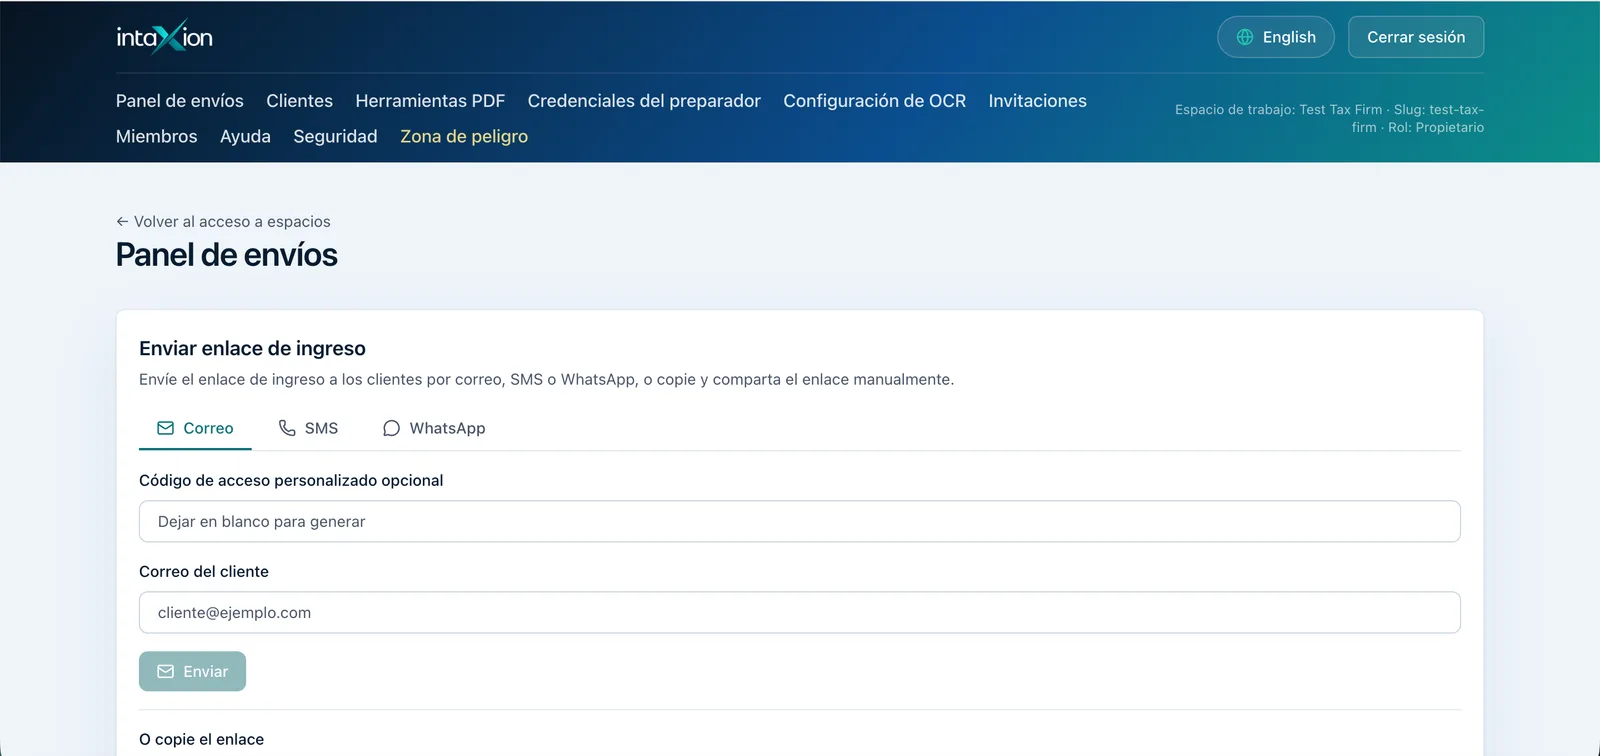Switch to the SMS tab

click(308, 428)
